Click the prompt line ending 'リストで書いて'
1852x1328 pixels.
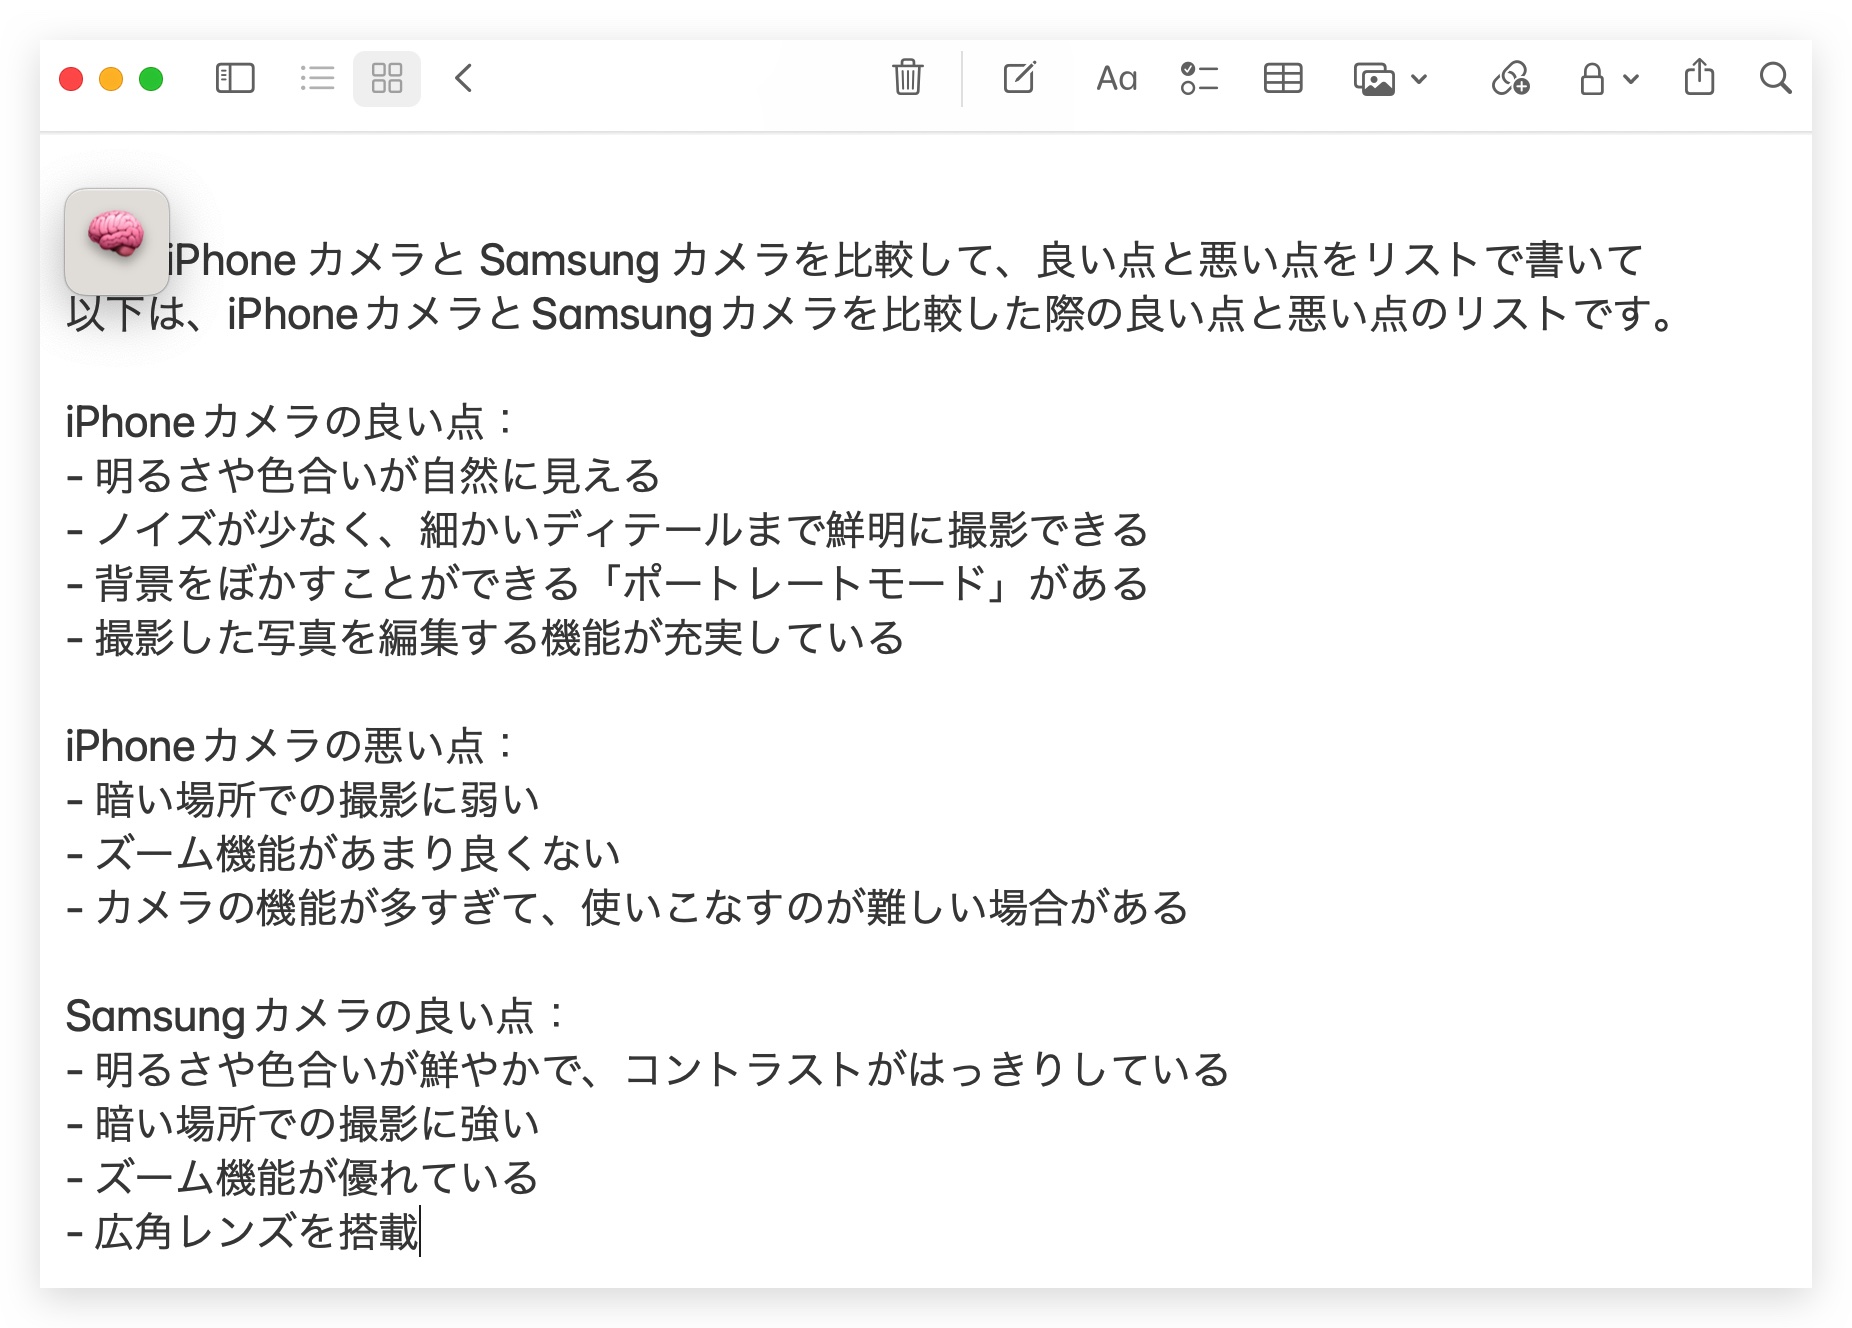point(905,260)
